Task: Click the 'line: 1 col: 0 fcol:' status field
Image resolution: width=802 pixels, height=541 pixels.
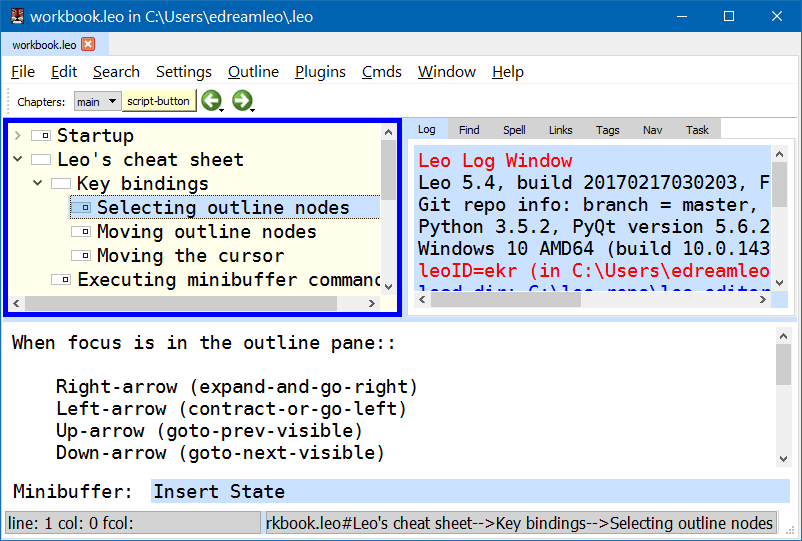Action: pyautogui.click(x=132, y=523)
